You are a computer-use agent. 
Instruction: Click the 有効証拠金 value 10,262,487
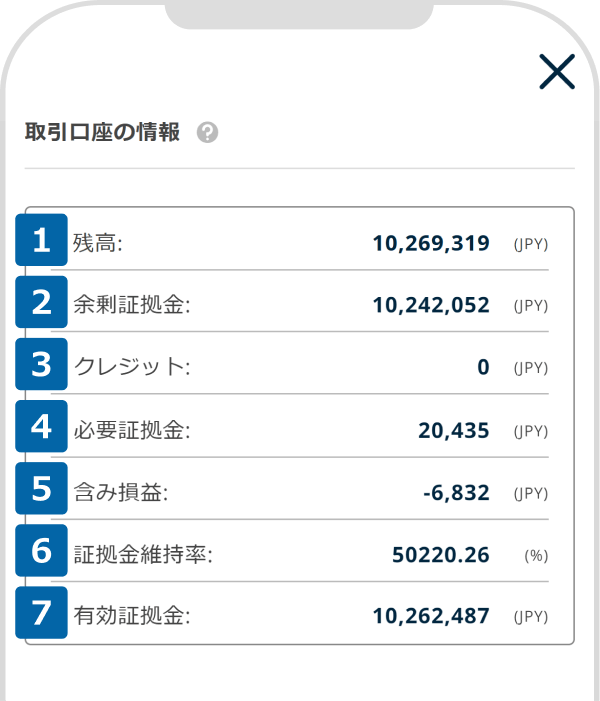(430, 616)
